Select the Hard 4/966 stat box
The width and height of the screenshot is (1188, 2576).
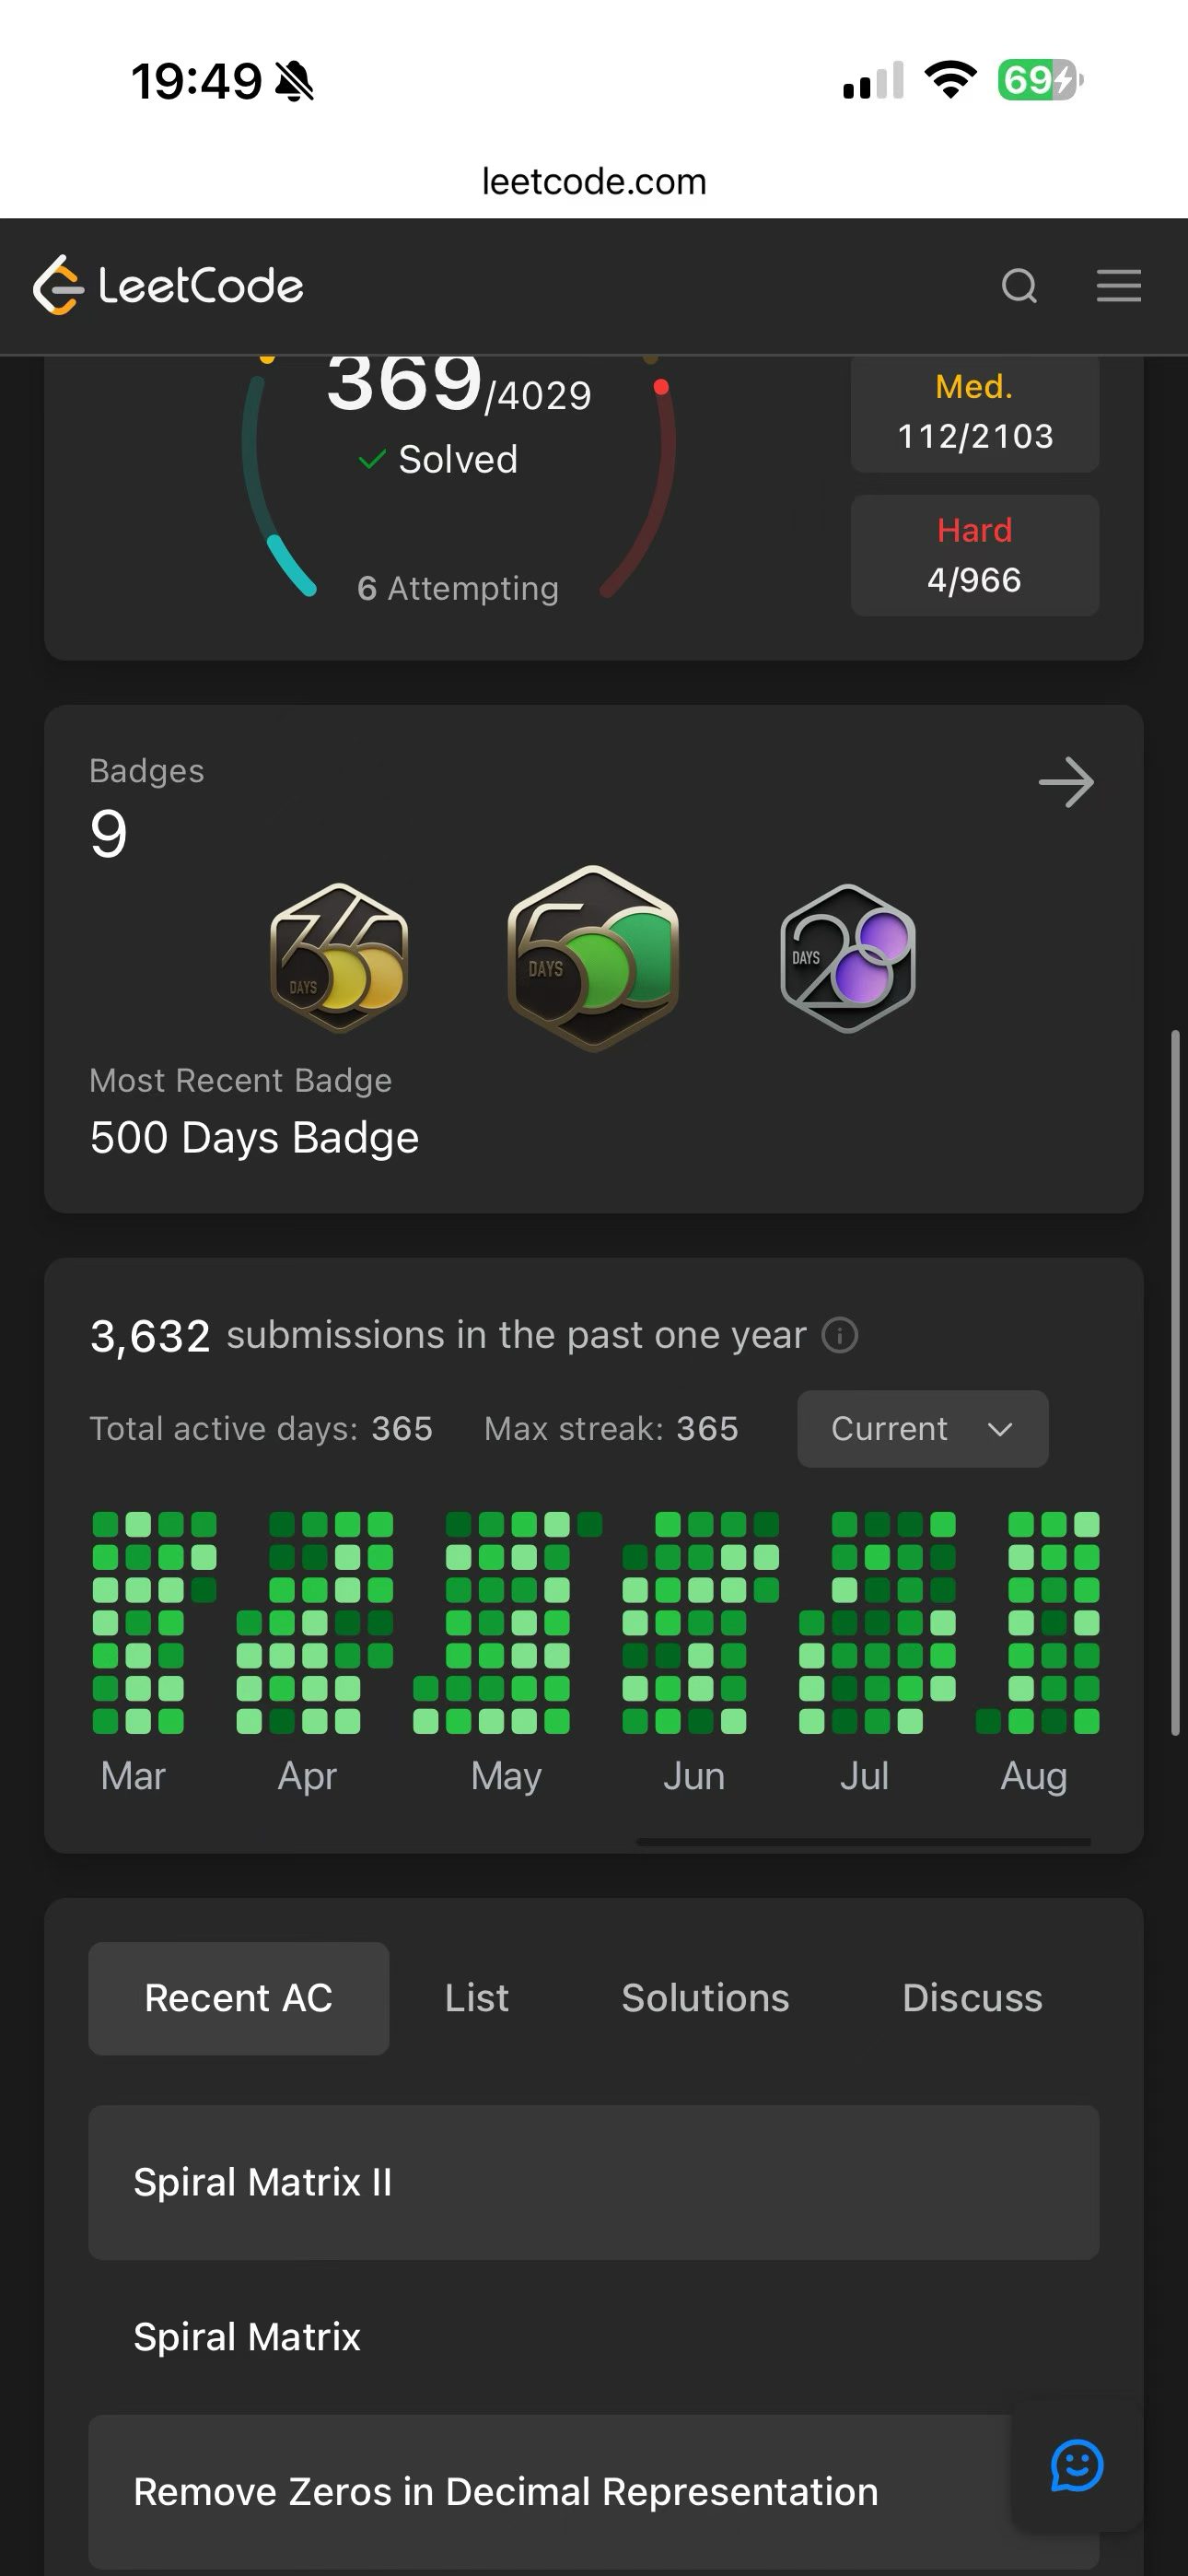(x=974, y=555)
